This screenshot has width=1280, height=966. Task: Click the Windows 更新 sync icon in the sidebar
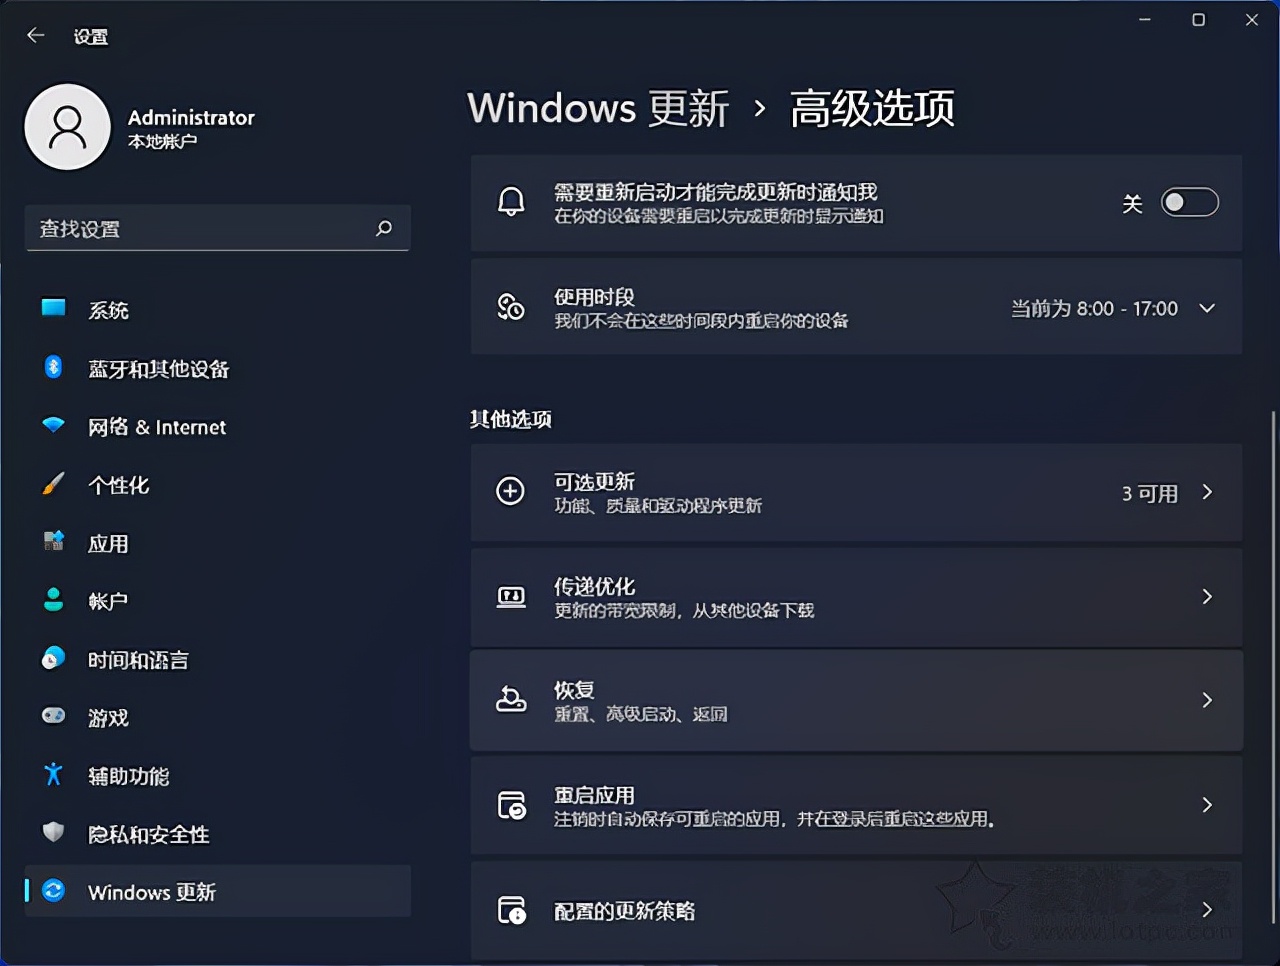[x=53, y=890]
